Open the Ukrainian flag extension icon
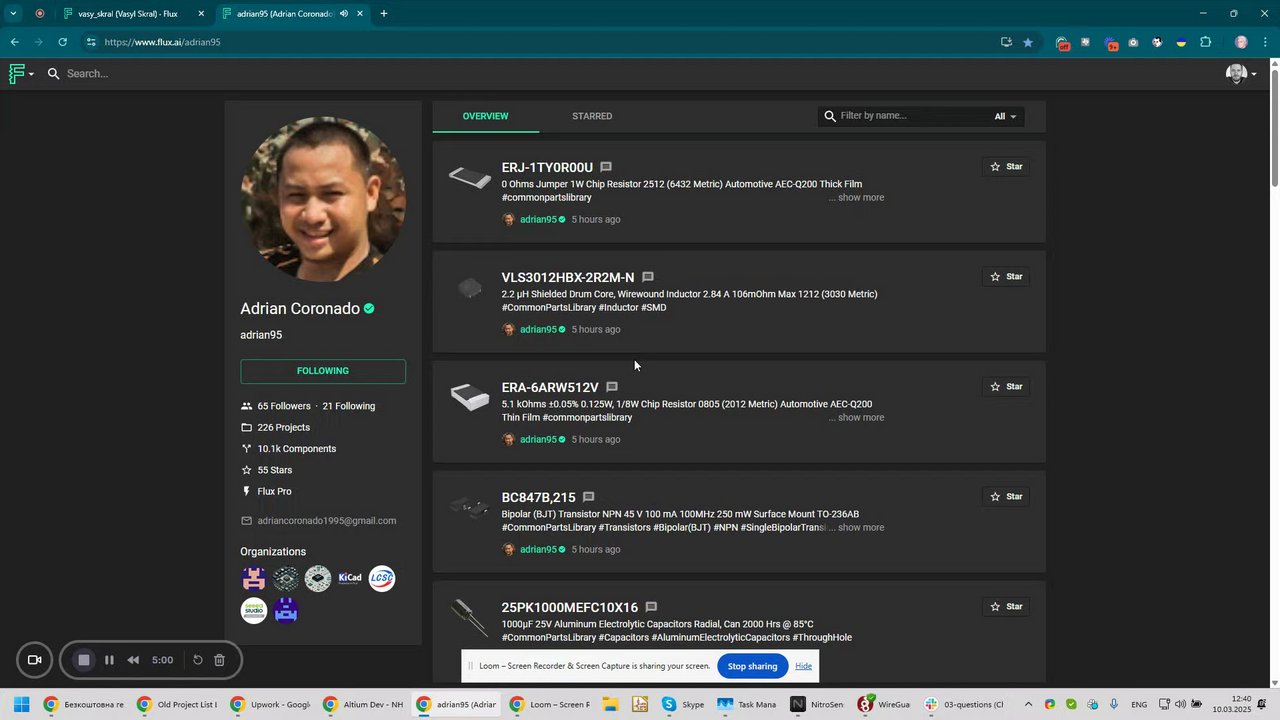Image resolution: width=1280 pixels, height=720 pixels. 1181,42
